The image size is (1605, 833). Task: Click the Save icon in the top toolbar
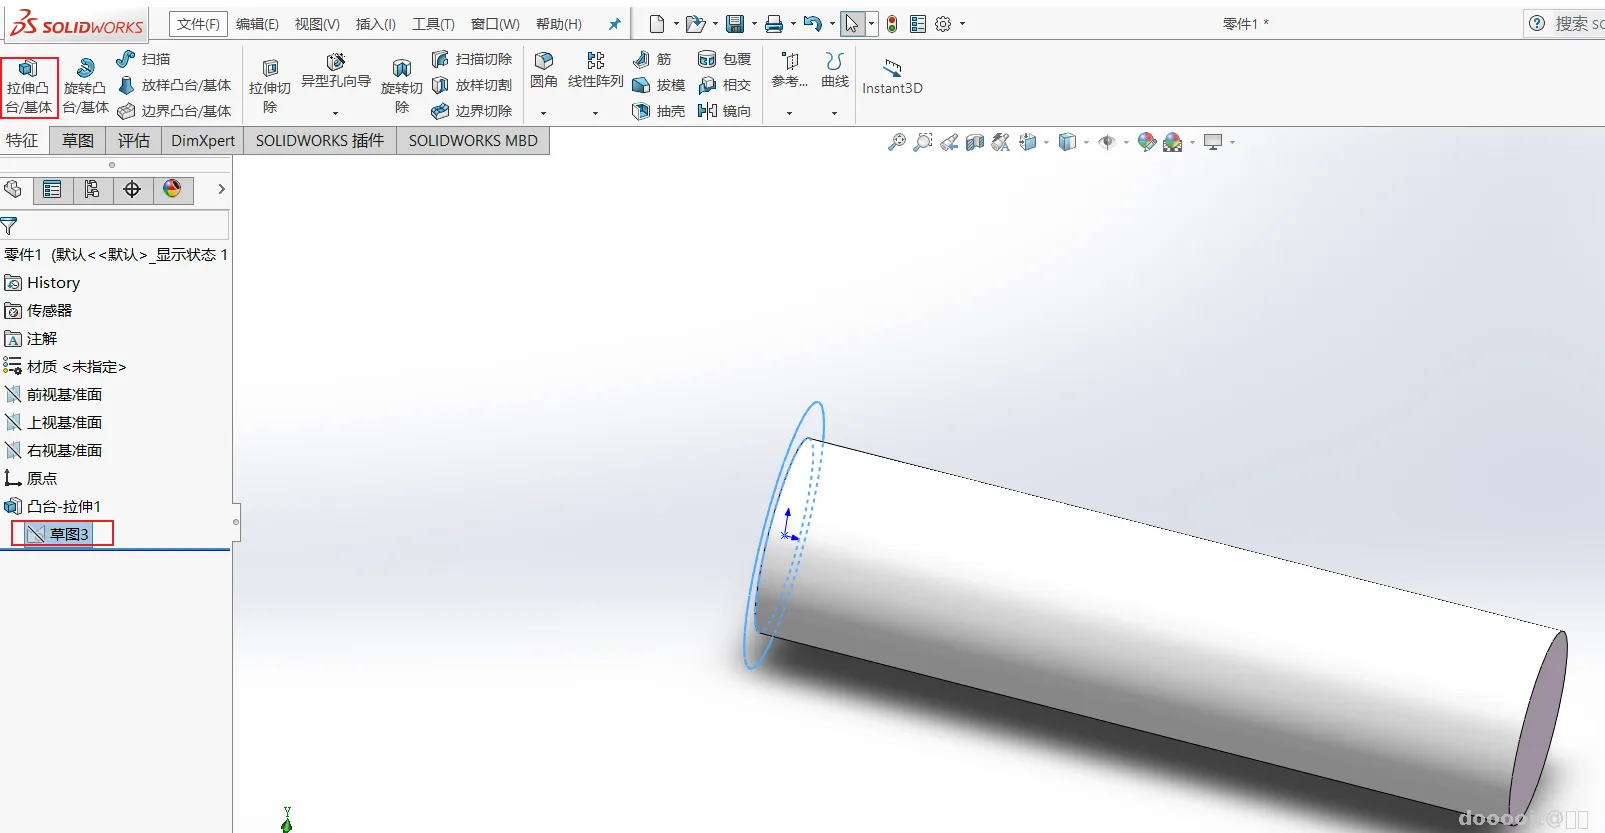735,24
